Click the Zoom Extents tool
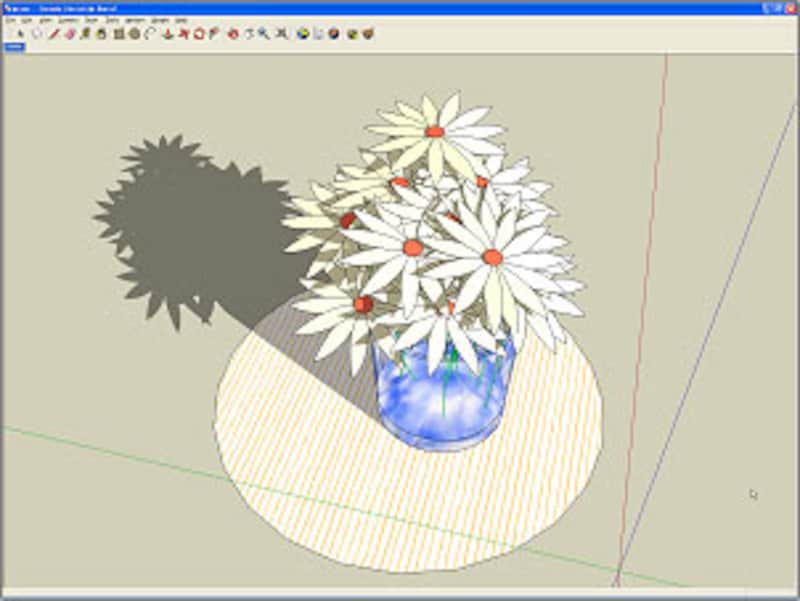The image size is (800, 601). [x=281, y=34]
